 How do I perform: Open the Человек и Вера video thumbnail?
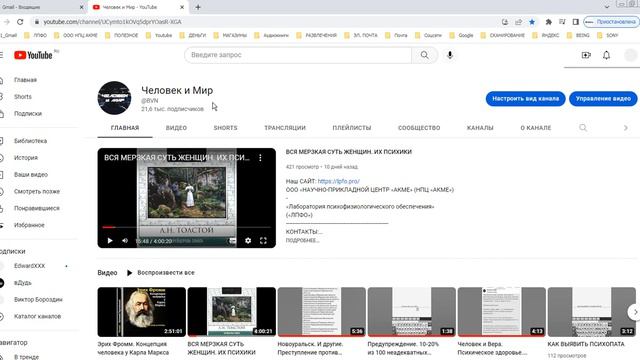pyautogui.click(x=502, y=312)
